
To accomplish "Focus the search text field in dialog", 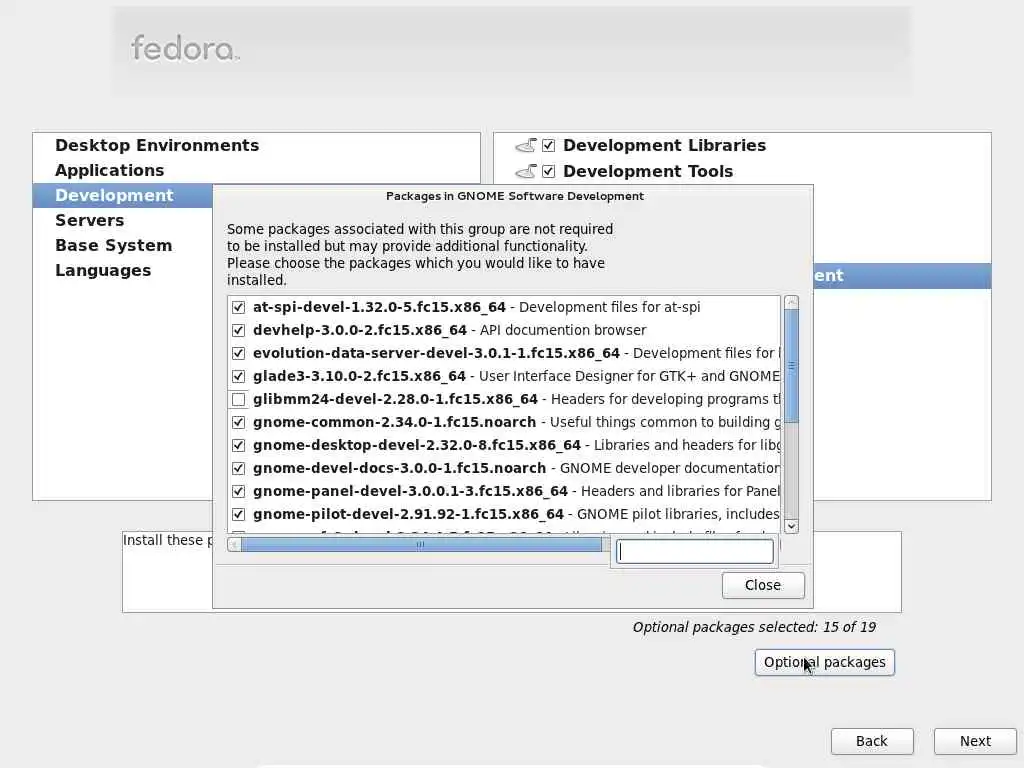I will pos(695,552).
